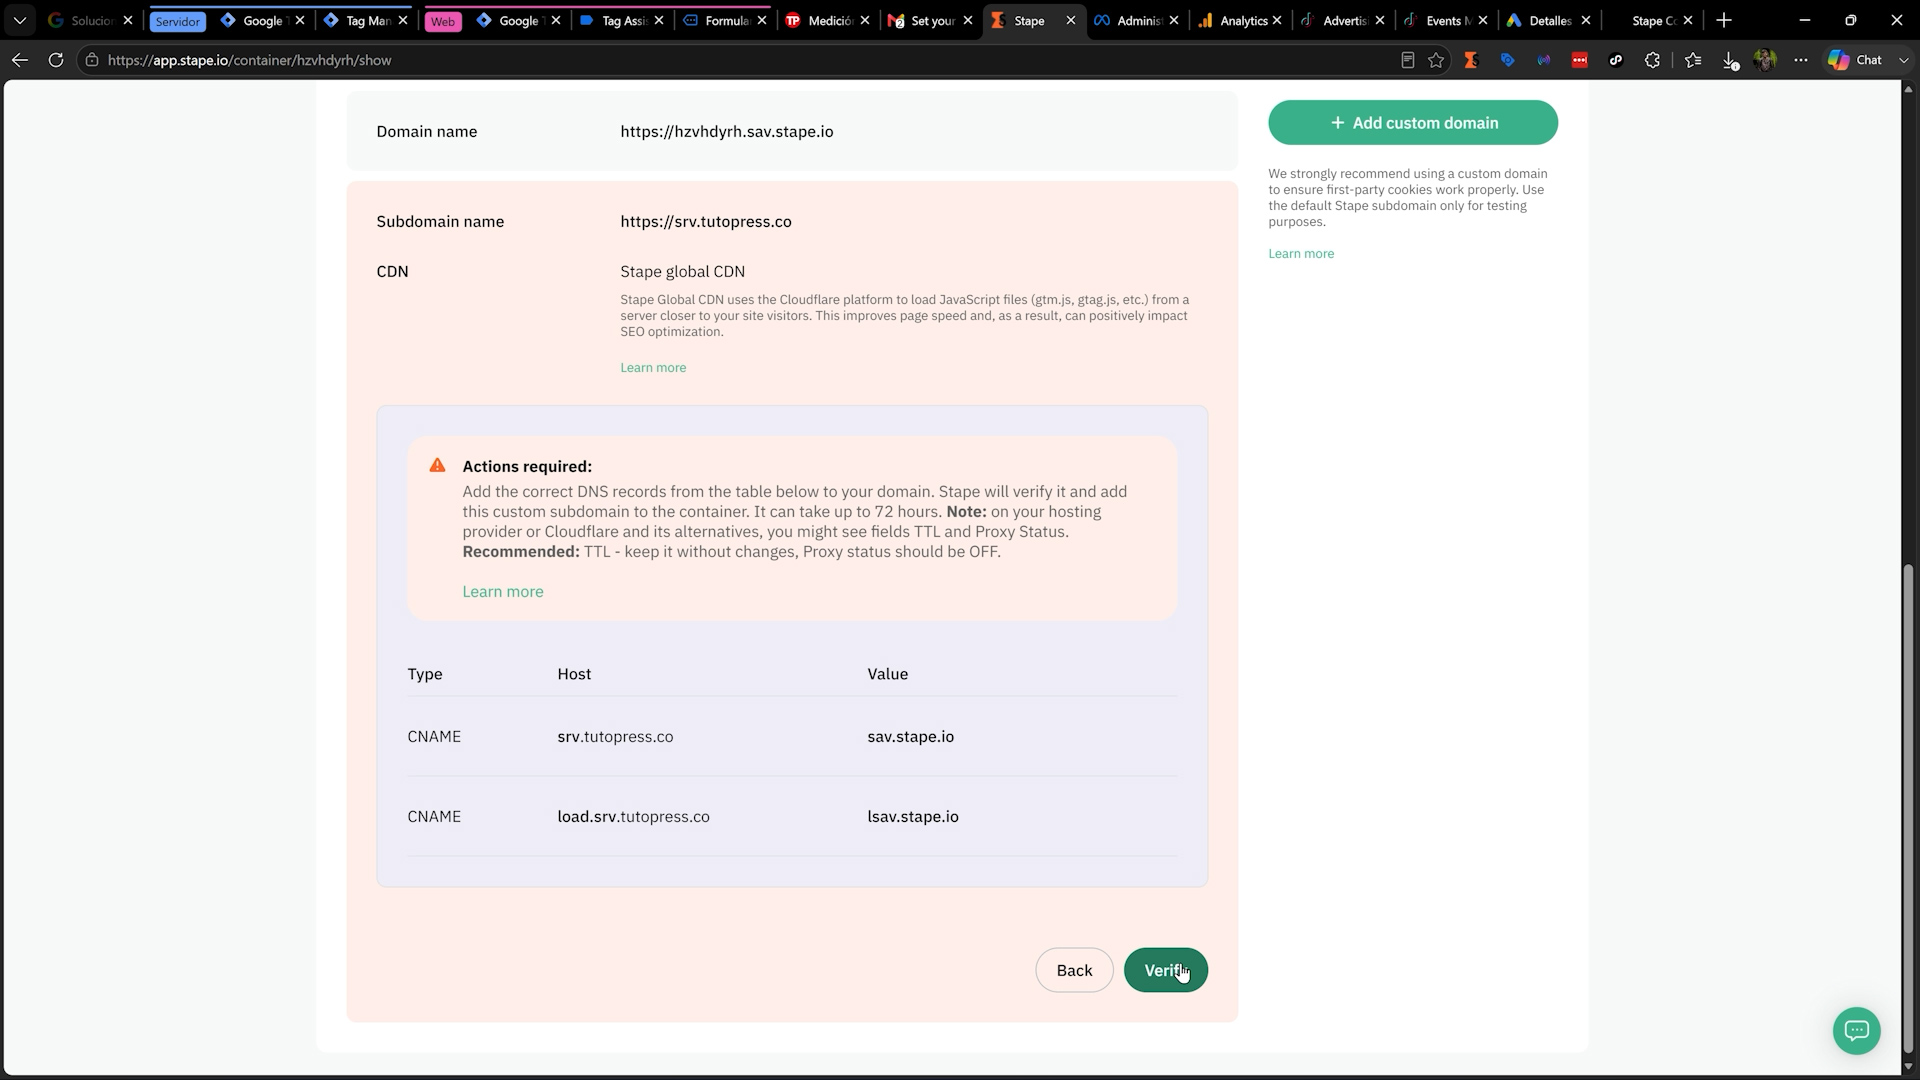This screenshot has width=1920, height=1080.
Task: Open reader view icon
Action: click(1408, 60)
